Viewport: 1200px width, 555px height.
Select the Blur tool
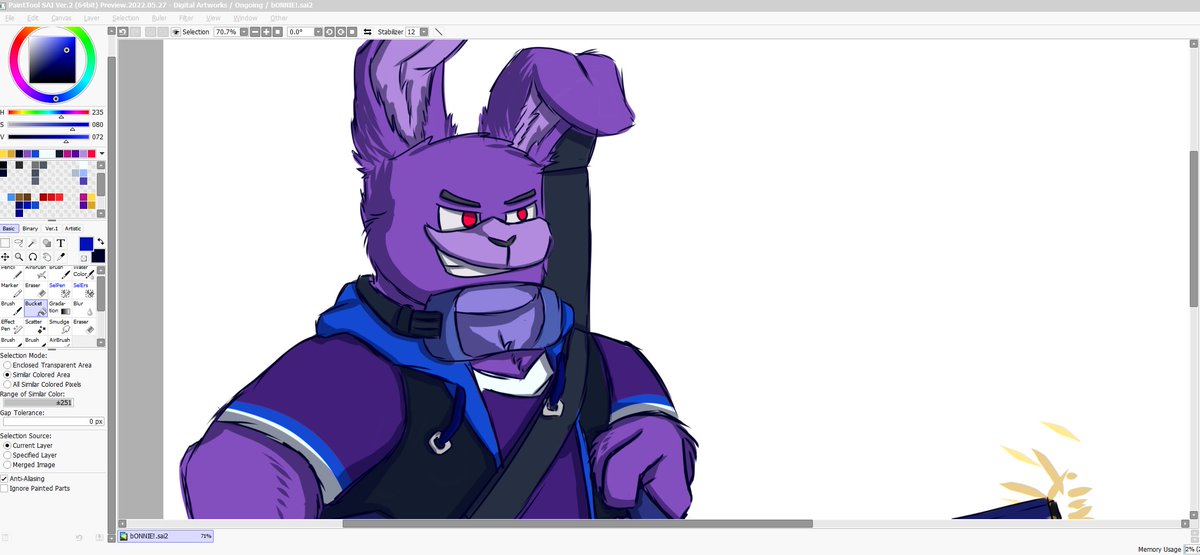(84, 308)
